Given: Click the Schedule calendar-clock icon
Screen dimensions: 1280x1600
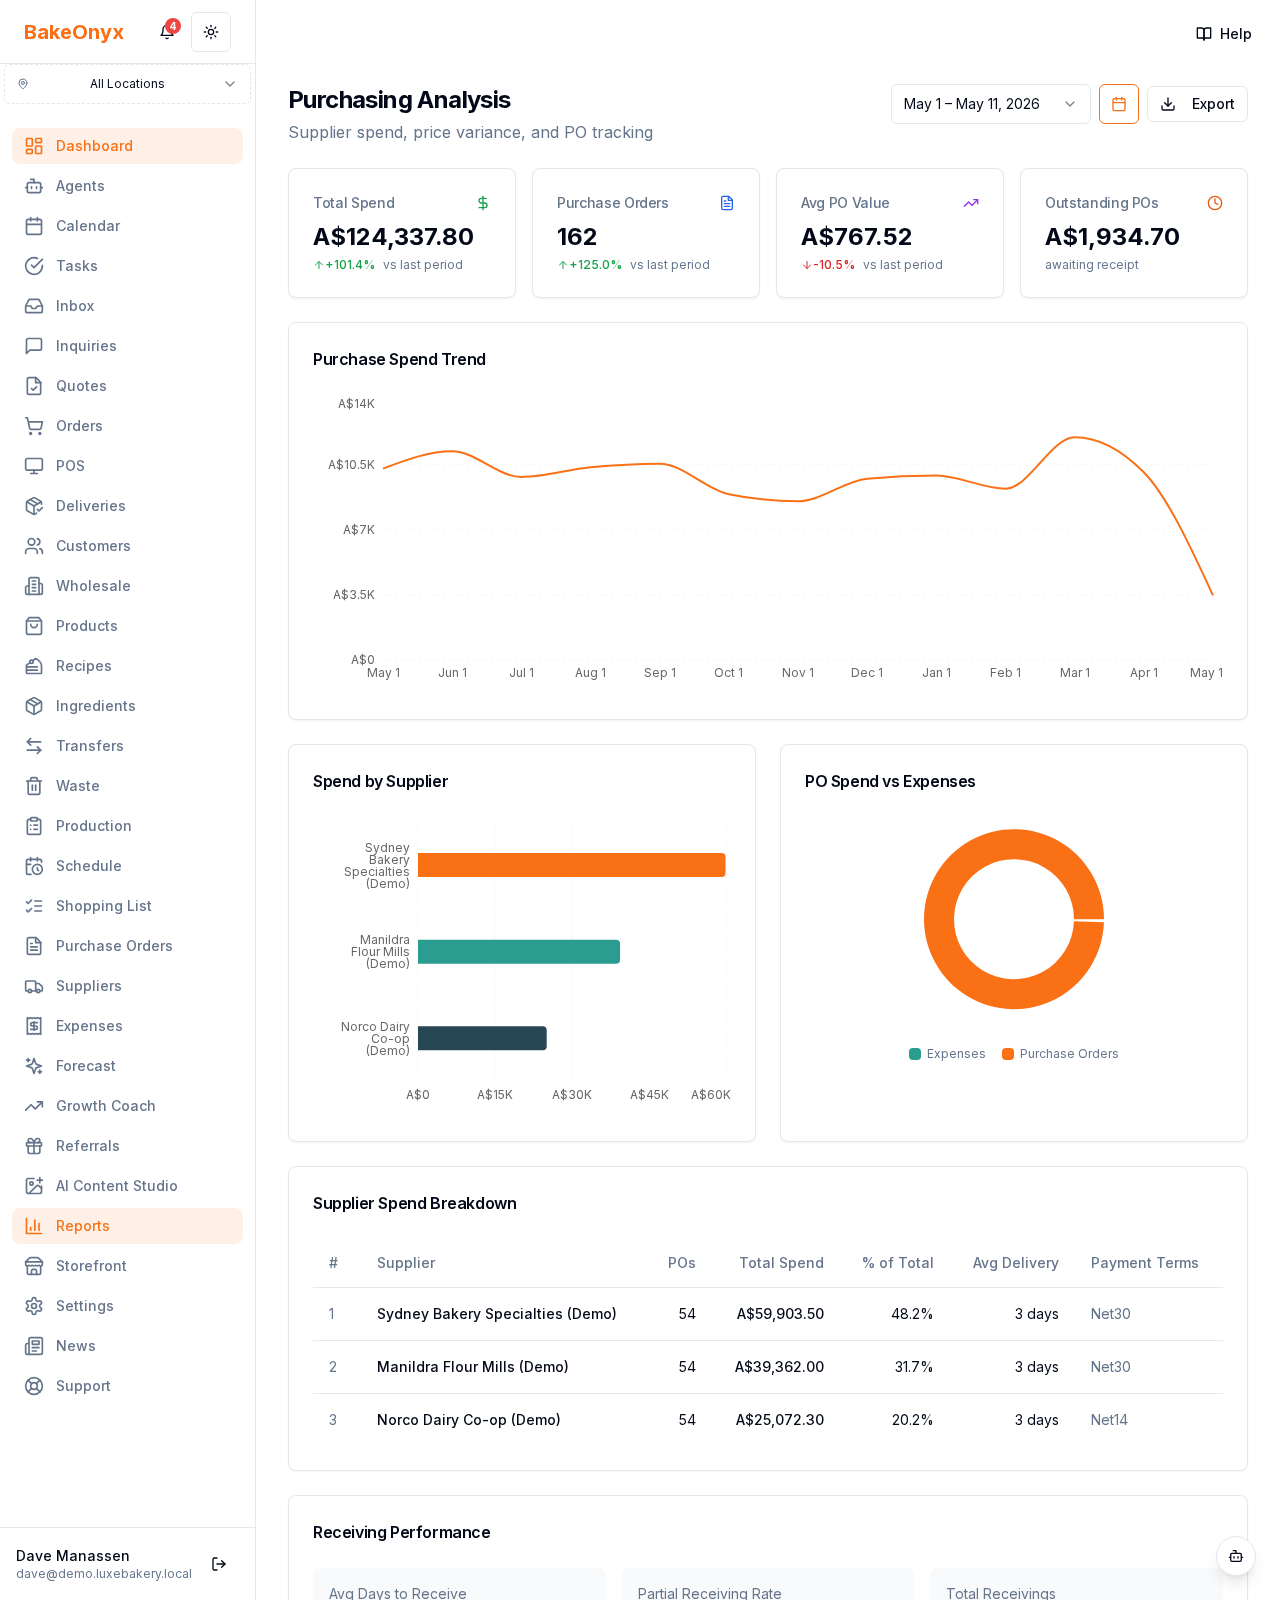Looking at the screenshot, I should [34, 866].
